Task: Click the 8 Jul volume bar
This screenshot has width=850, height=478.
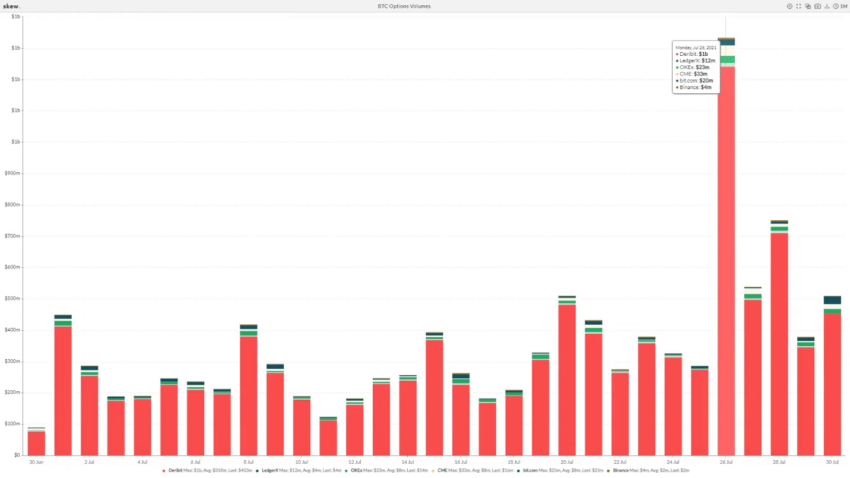Action: click(x=249, y=390)
